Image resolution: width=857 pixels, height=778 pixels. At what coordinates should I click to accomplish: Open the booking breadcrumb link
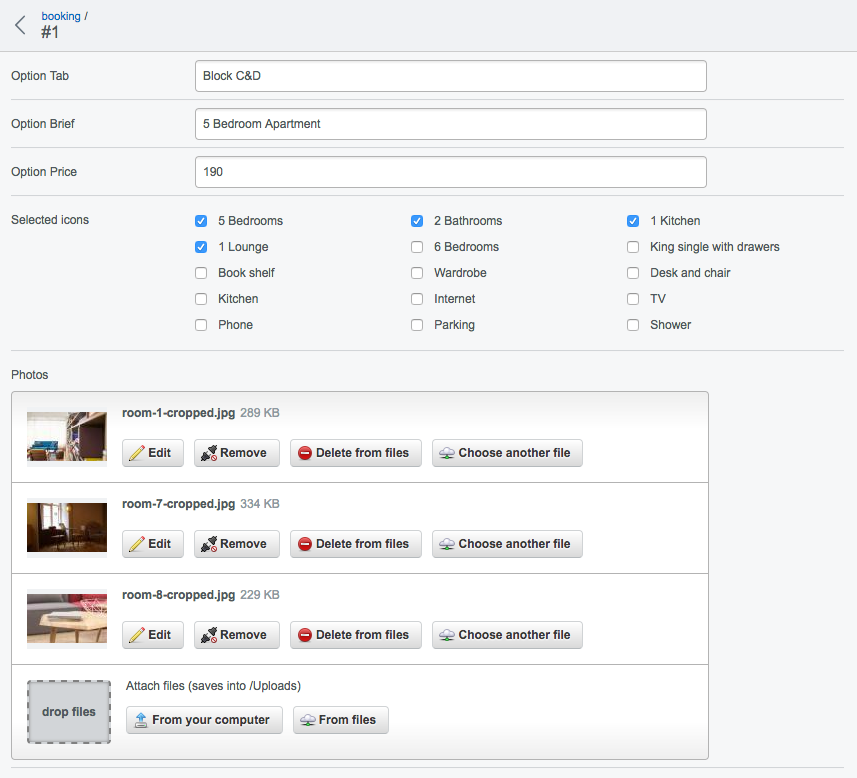61,16
